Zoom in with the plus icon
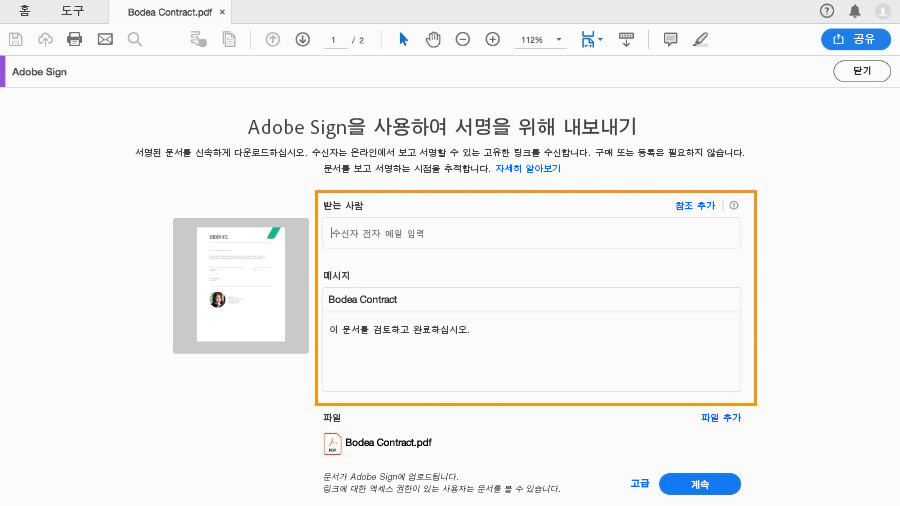The height and width of the screenshot is (506, 900). (x=492, y=39)
